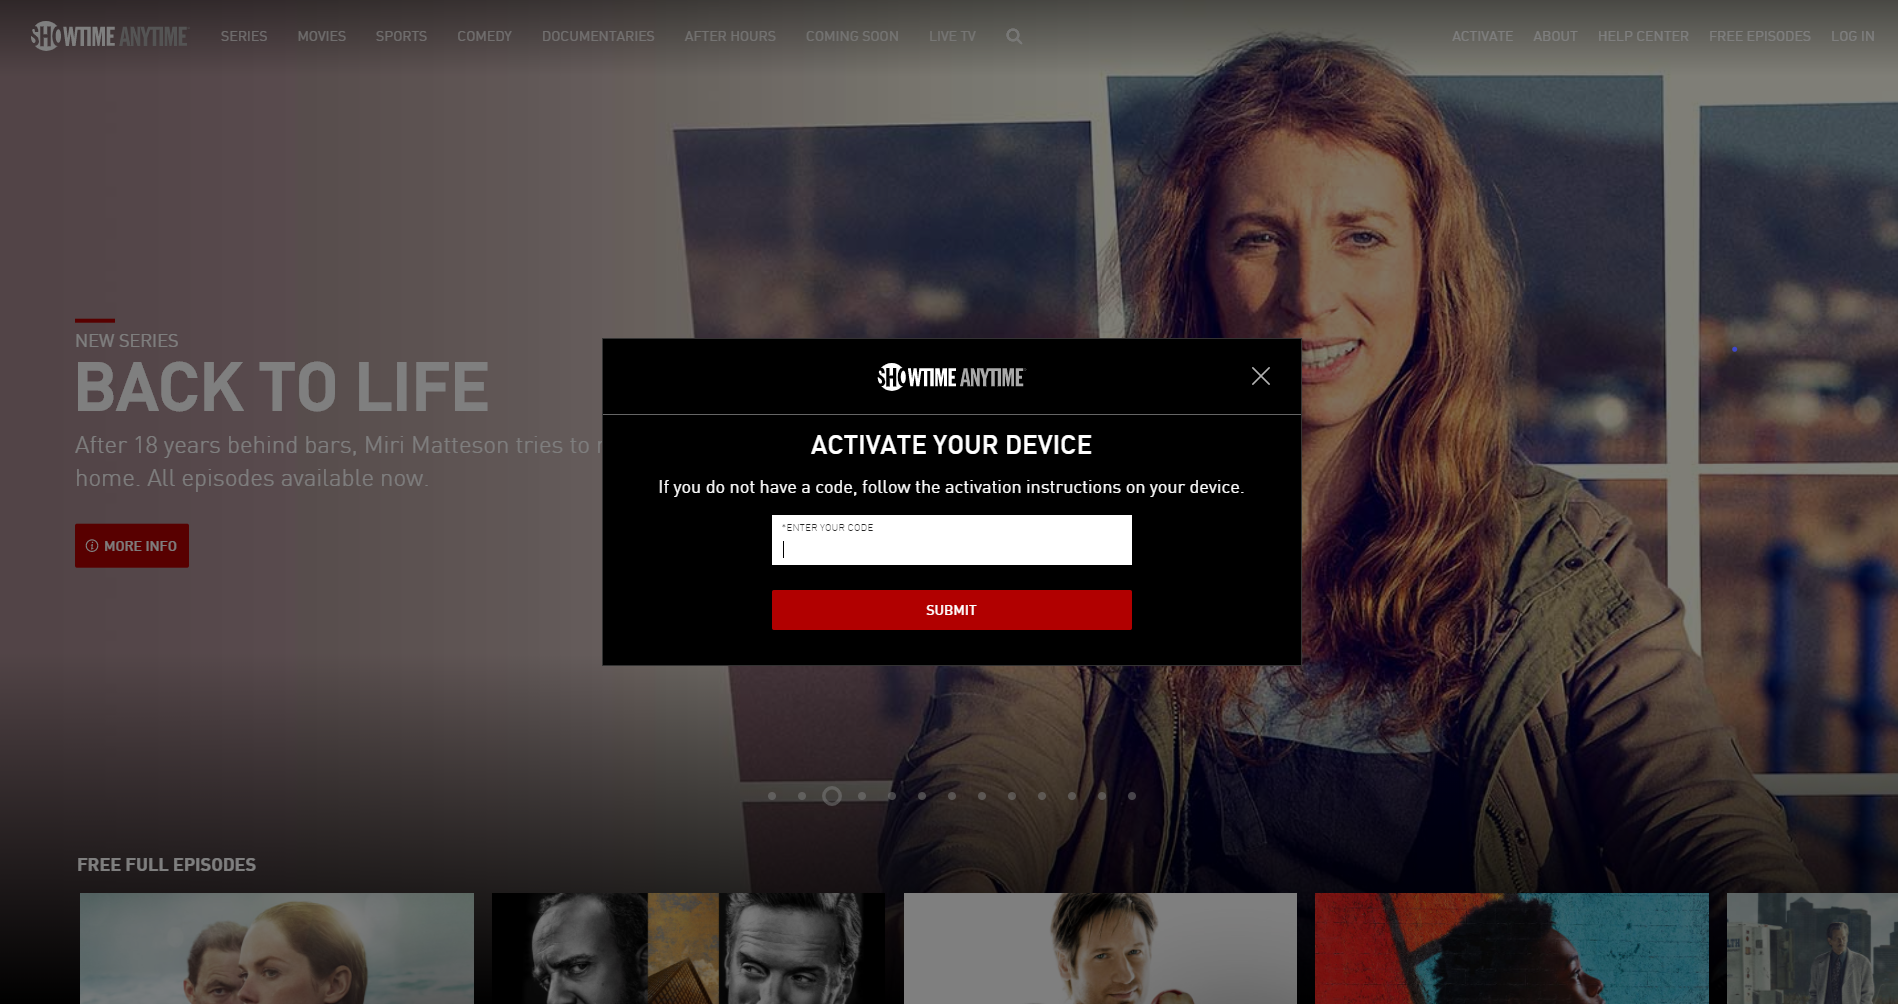Open the Comedy section
Screen dimensions: 1898x1004
pyautogui.click(x=484, y=36)
